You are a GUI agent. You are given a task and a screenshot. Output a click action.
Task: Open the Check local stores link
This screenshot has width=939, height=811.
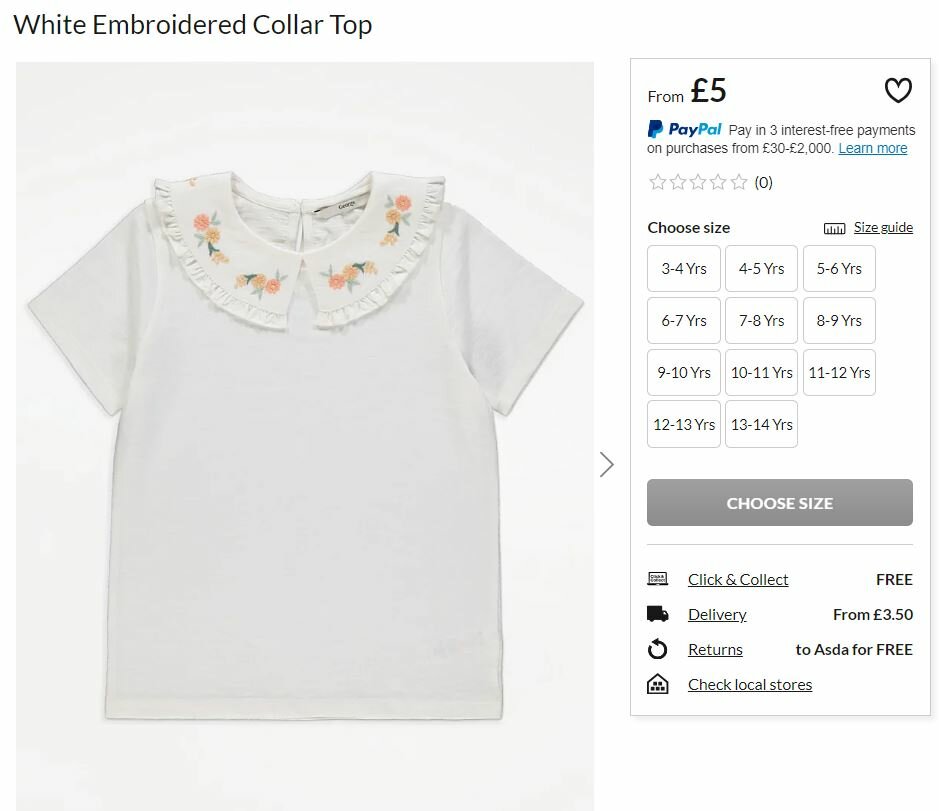749,685
